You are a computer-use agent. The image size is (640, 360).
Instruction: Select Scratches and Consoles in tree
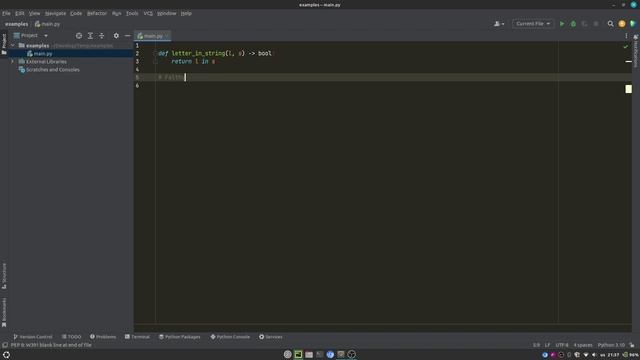point(53,70)
